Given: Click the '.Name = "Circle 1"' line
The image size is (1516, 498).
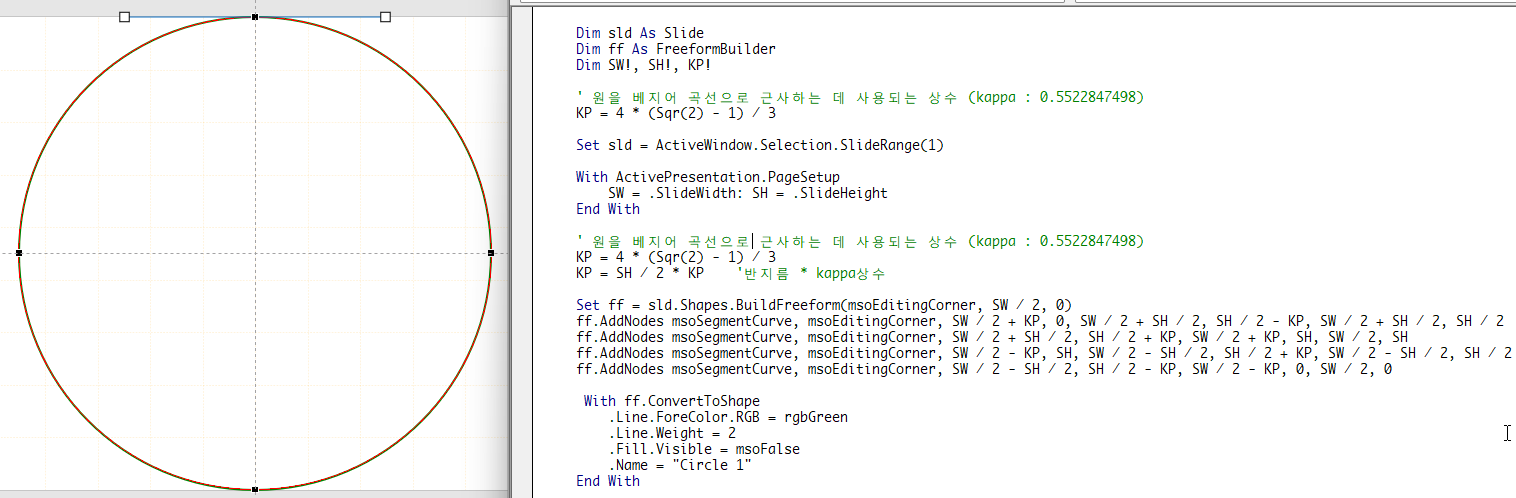Looking at the screenshot, I should click(679, 465).
